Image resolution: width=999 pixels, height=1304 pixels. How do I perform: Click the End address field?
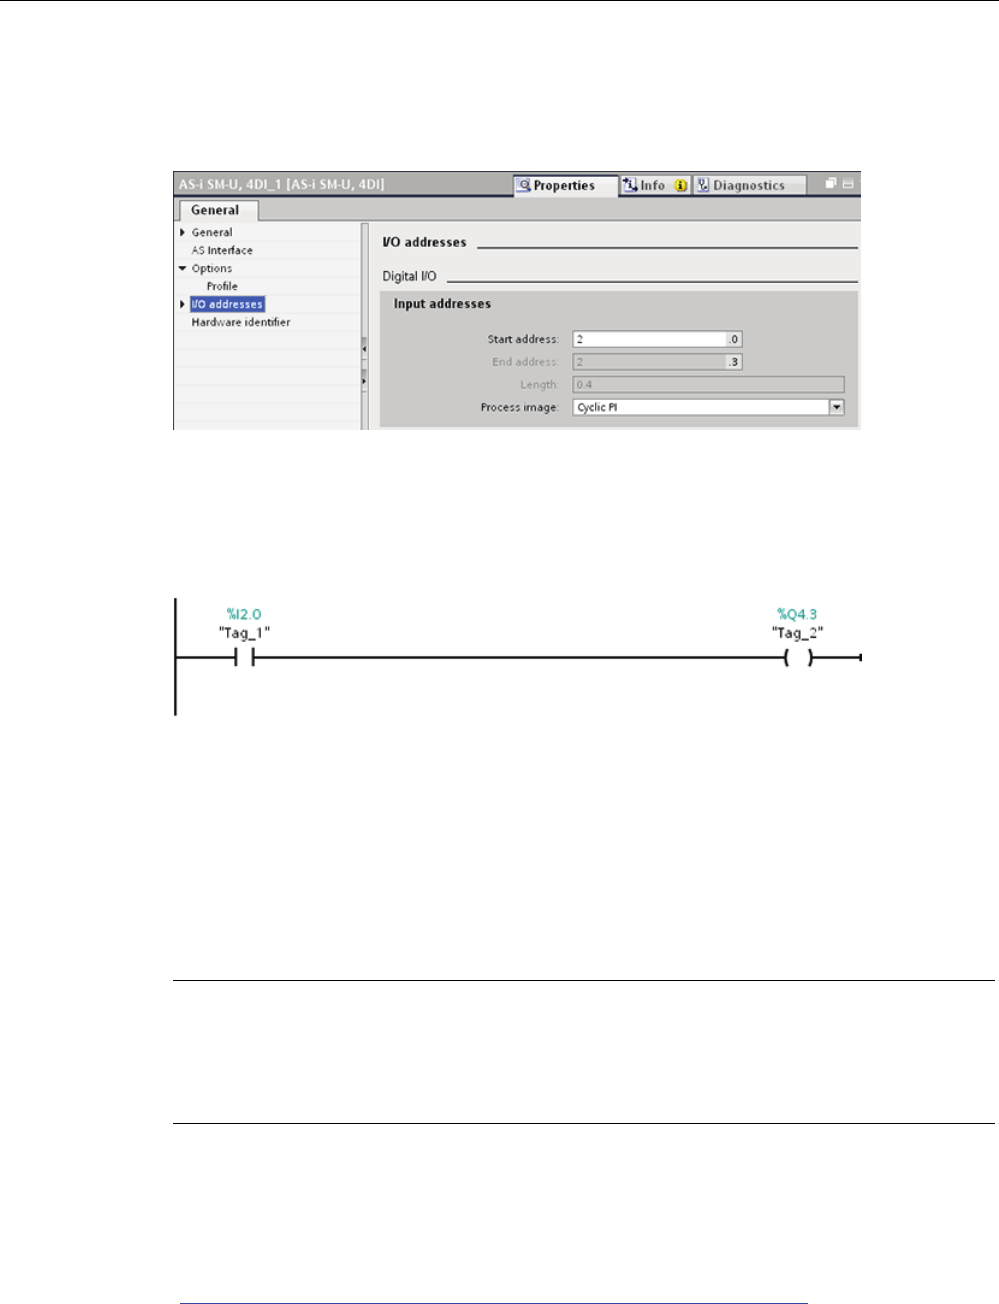pyautogui.click(x=649, y=362)
